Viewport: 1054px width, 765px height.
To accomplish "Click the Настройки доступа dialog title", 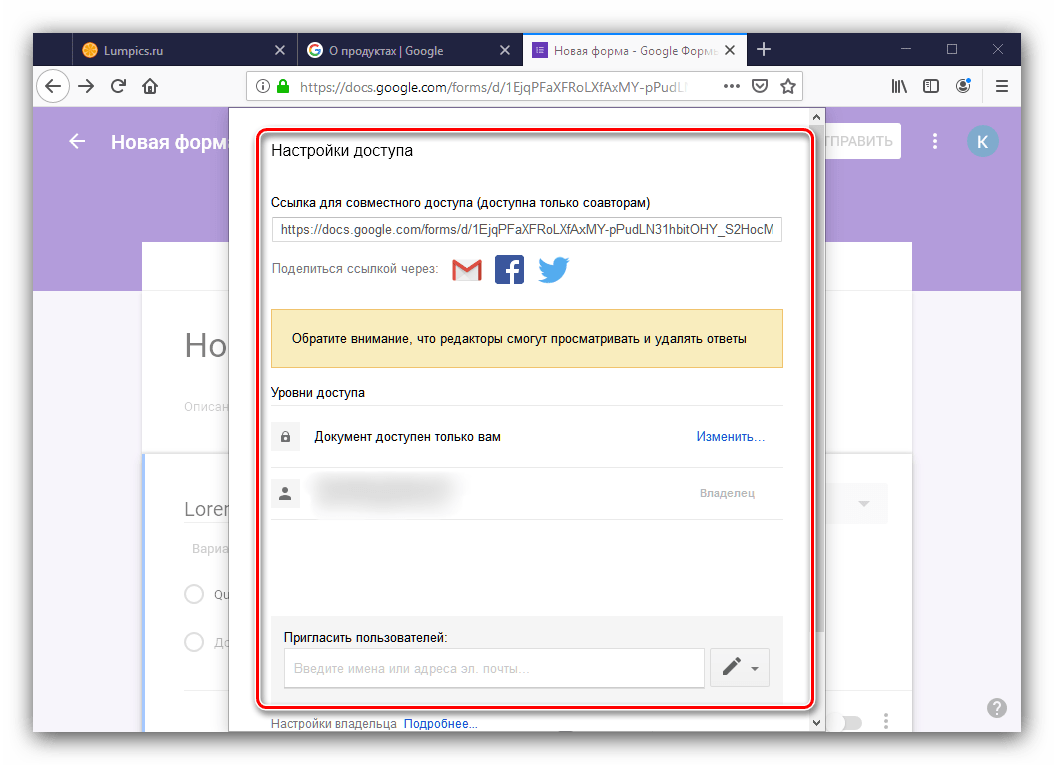I will point(341,151).
